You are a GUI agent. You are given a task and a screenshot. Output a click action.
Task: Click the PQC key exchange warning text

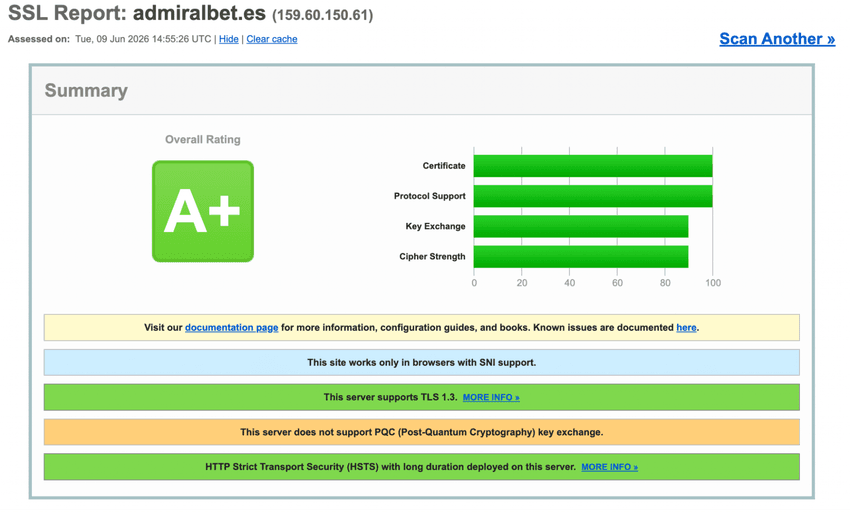pos(422,432)
